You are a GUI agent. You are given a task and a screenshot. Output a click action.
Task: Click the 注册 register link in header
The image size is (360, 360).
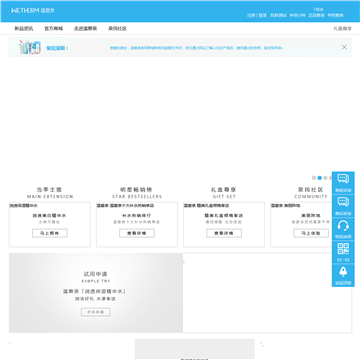point(251,15)
